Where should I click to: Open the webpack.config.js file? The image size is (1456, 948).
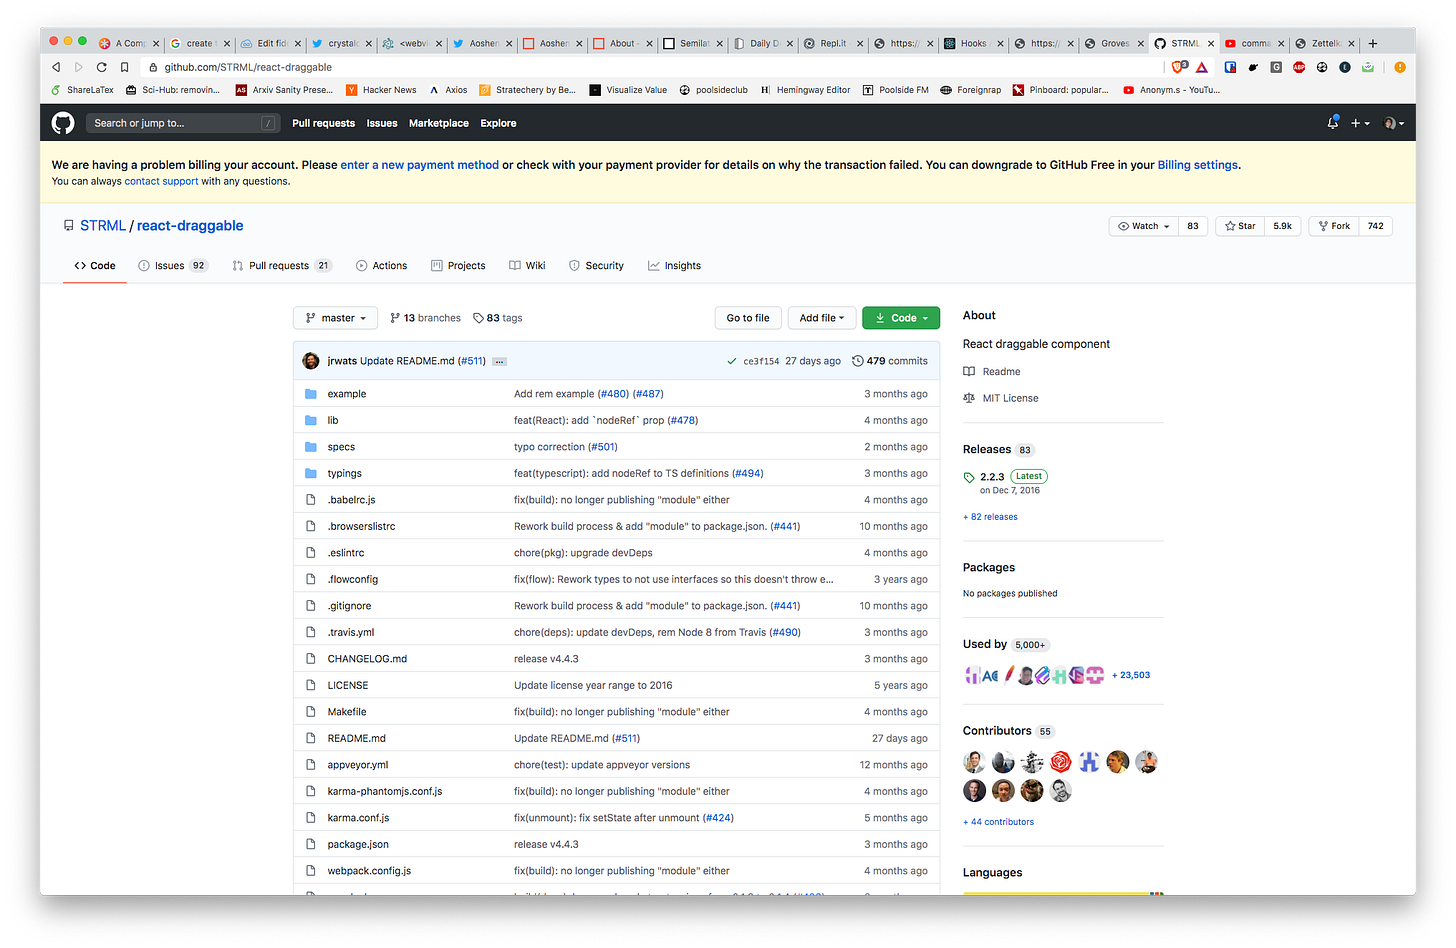coord(369,871)
